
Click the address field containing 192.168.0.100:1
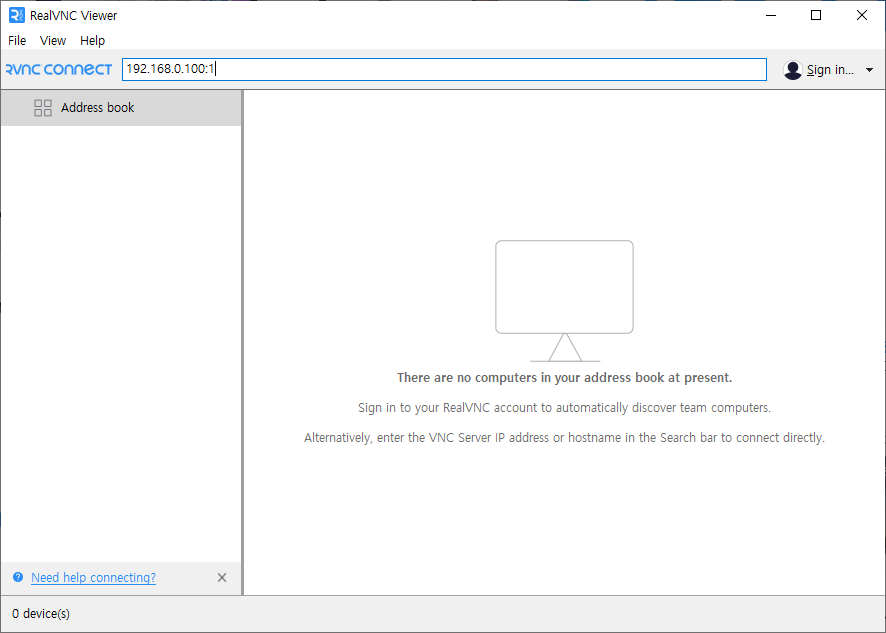[x=444, y=70]
